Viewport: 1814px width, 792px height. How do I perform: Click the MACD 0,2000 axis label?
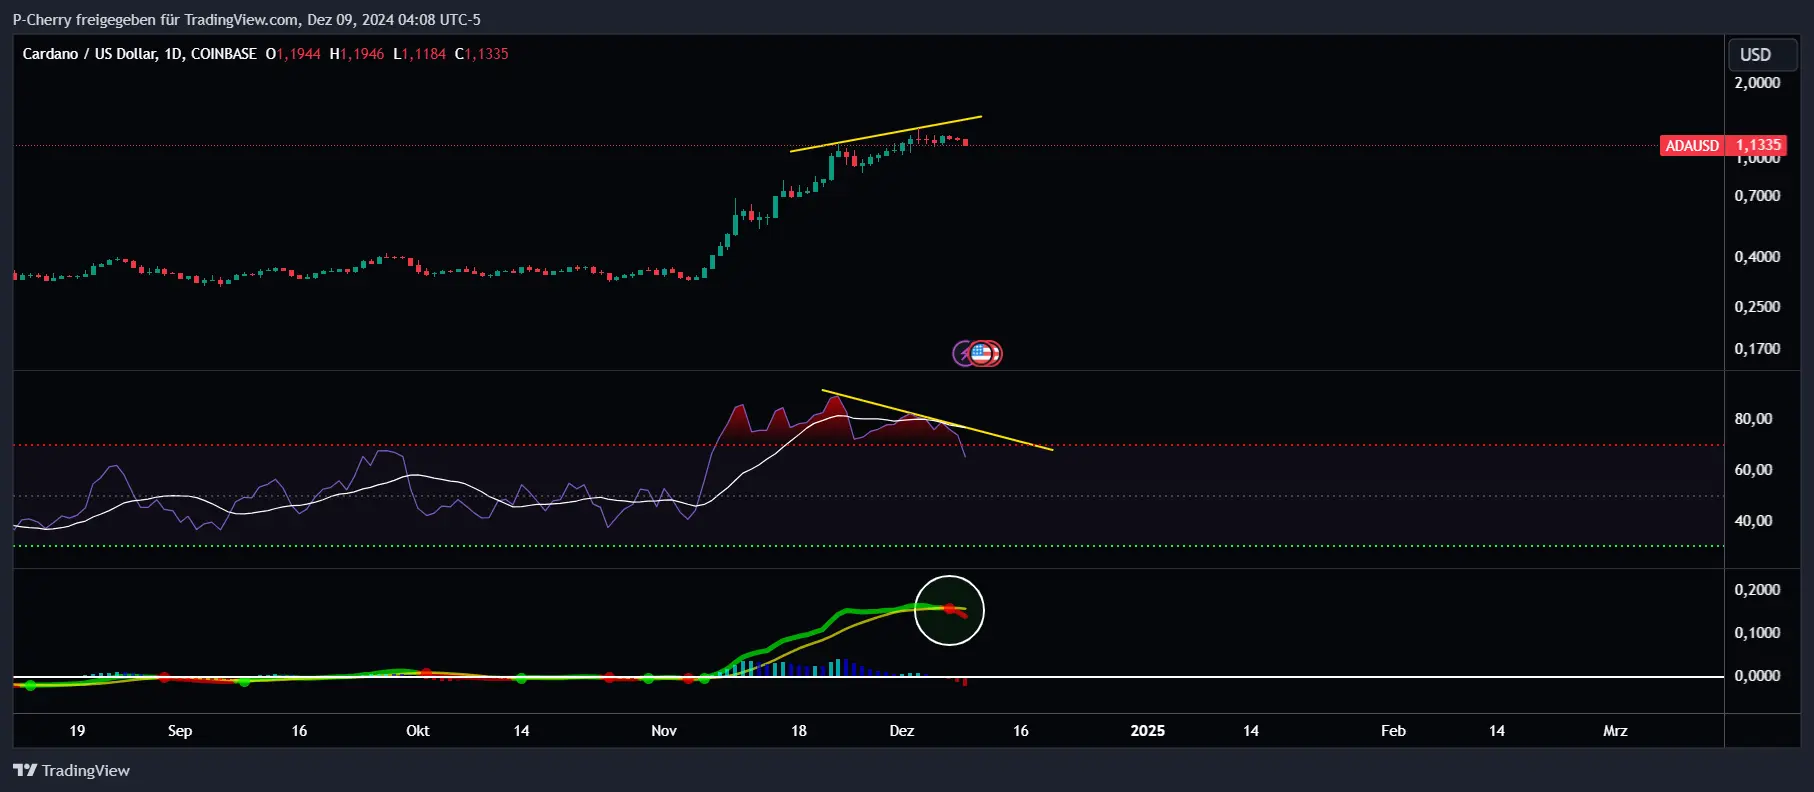pos(1757,590)
